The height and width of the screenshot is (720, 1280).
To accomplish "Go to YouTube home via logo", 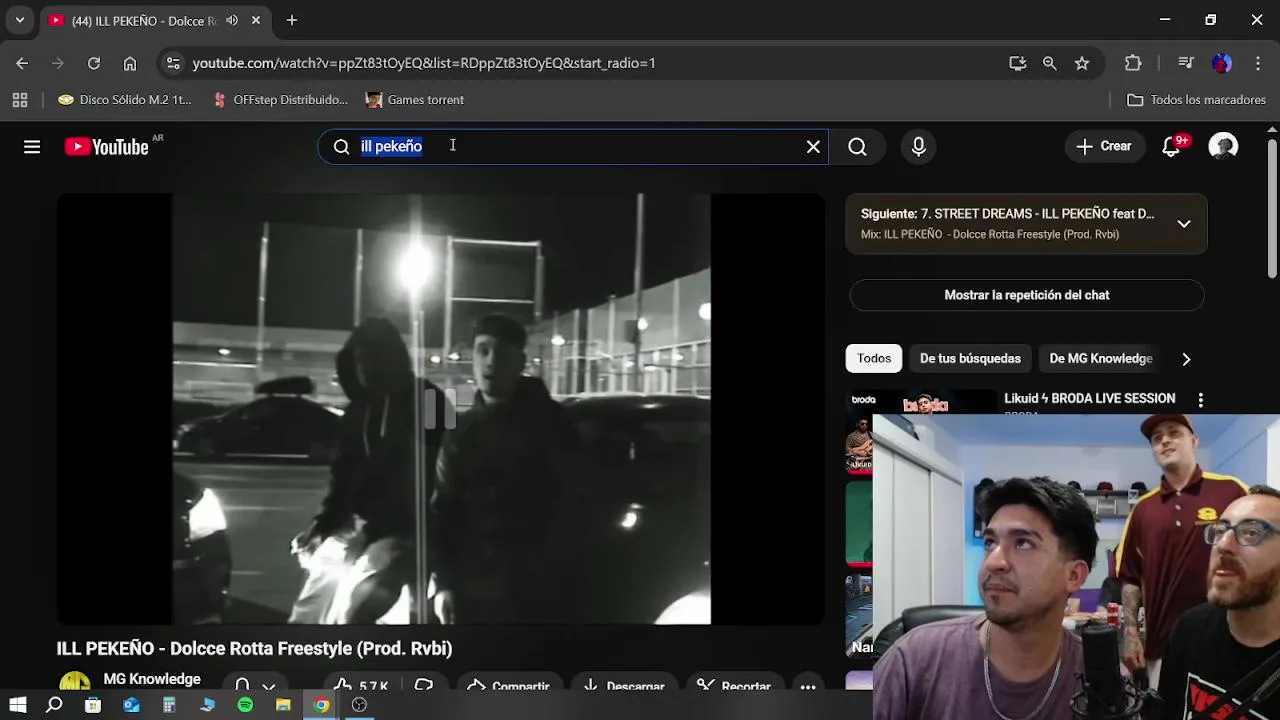I will [106, 147].
